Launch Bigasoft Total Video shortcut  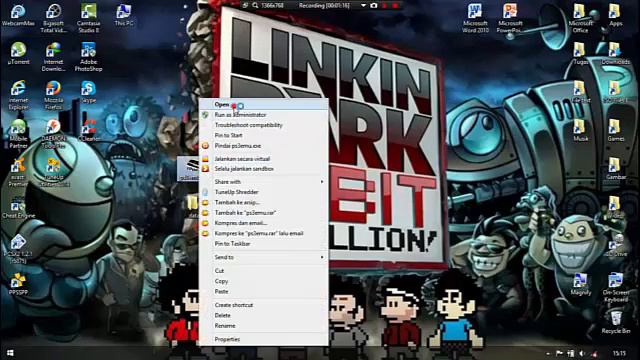click(x=53, y=18)
